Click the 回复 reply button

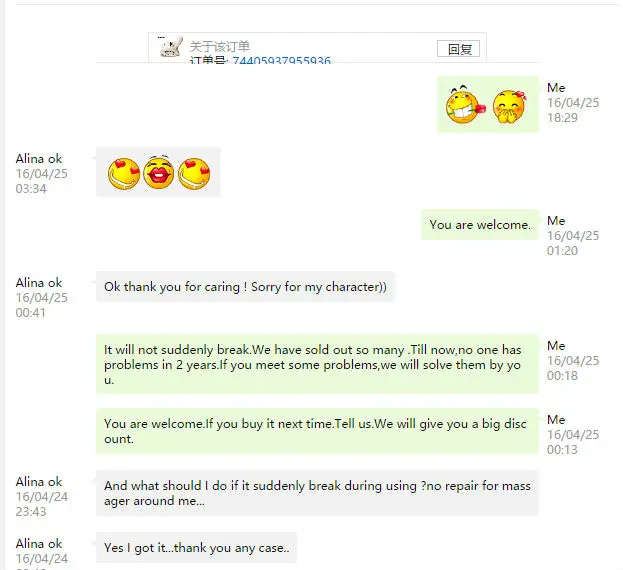(458, 49)
